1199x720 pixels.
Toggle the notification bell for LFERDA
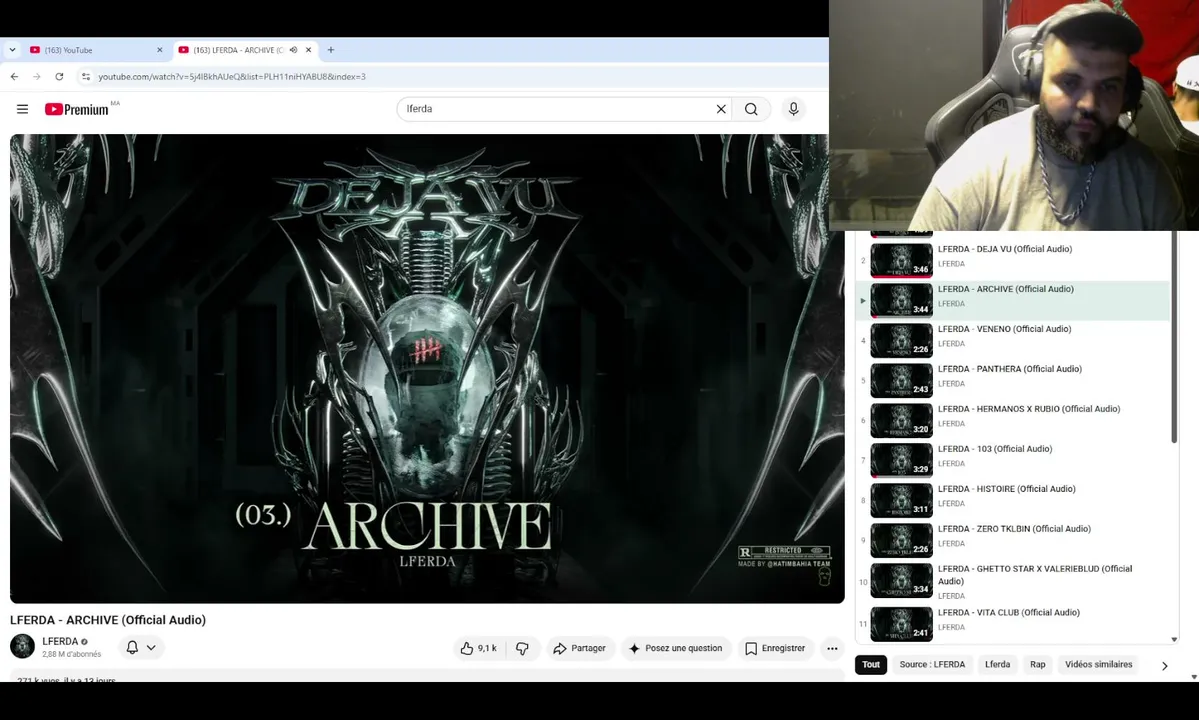[x=132, y=647]
